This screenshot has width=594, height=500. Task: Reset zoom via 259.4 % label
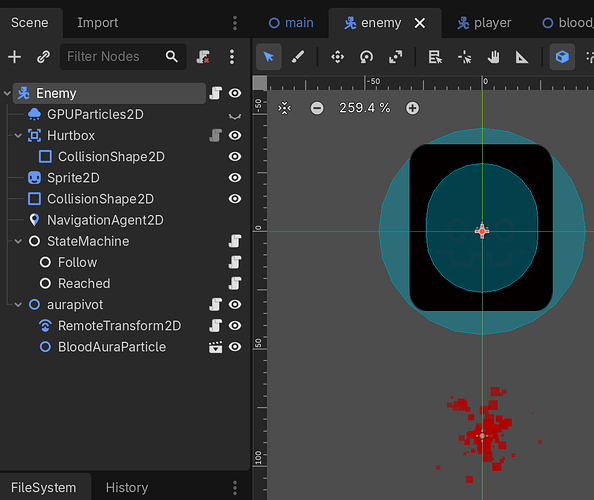click(x=364, y=108)
